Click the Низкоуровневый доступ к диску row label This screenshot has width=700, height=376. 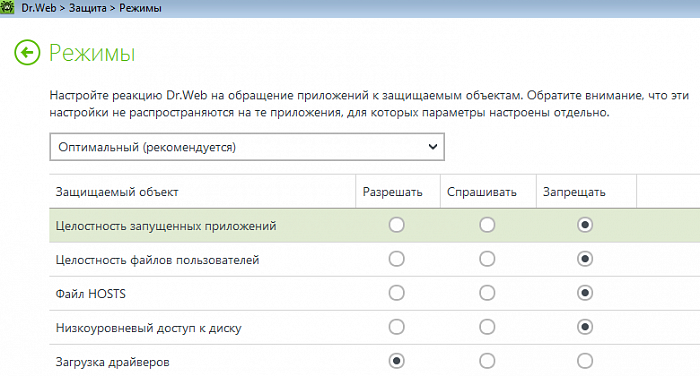pos(149,328)
